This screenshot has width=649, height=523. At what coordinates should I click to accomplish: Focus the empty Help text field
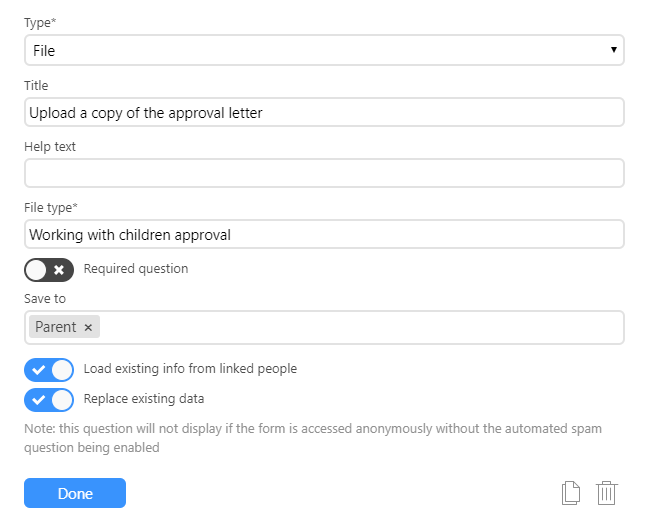pyautogui.click(x=324, y=173)
